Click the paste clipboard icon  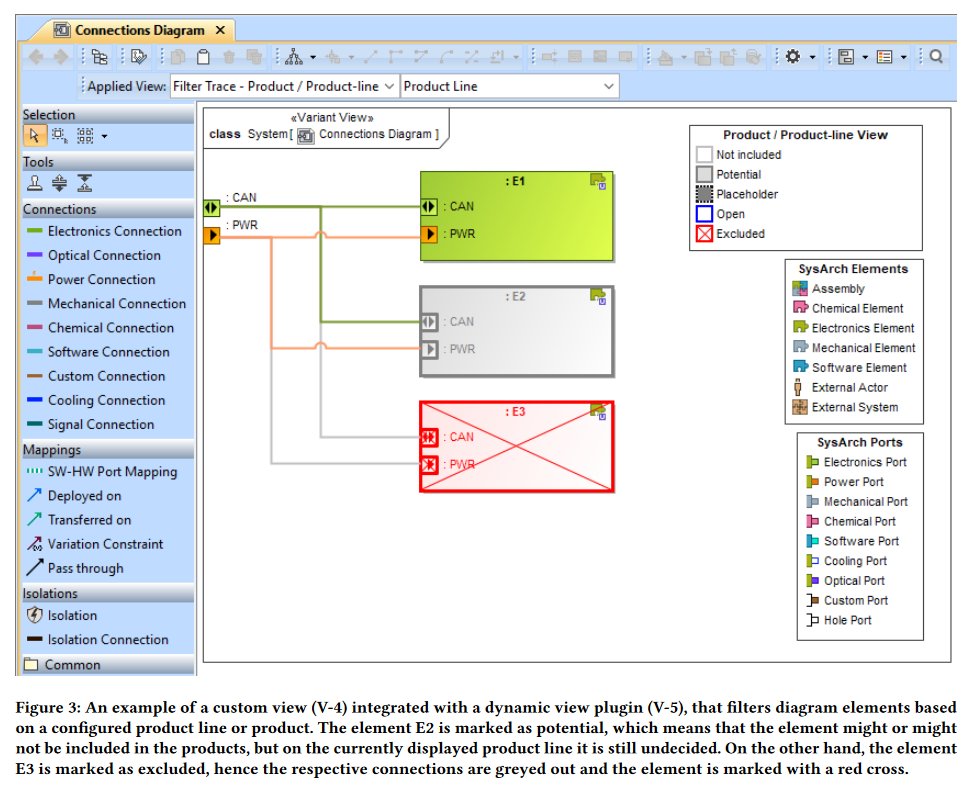tap(203, 58)
